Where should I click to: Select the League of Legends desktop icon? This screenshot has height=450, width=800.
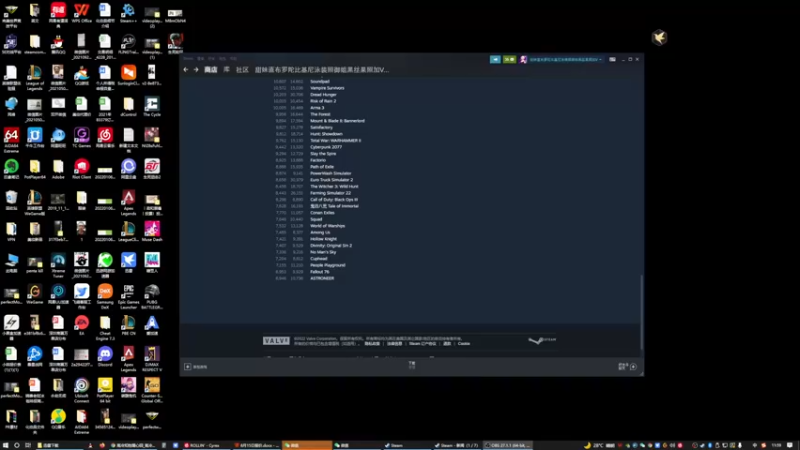click(34, 78)
